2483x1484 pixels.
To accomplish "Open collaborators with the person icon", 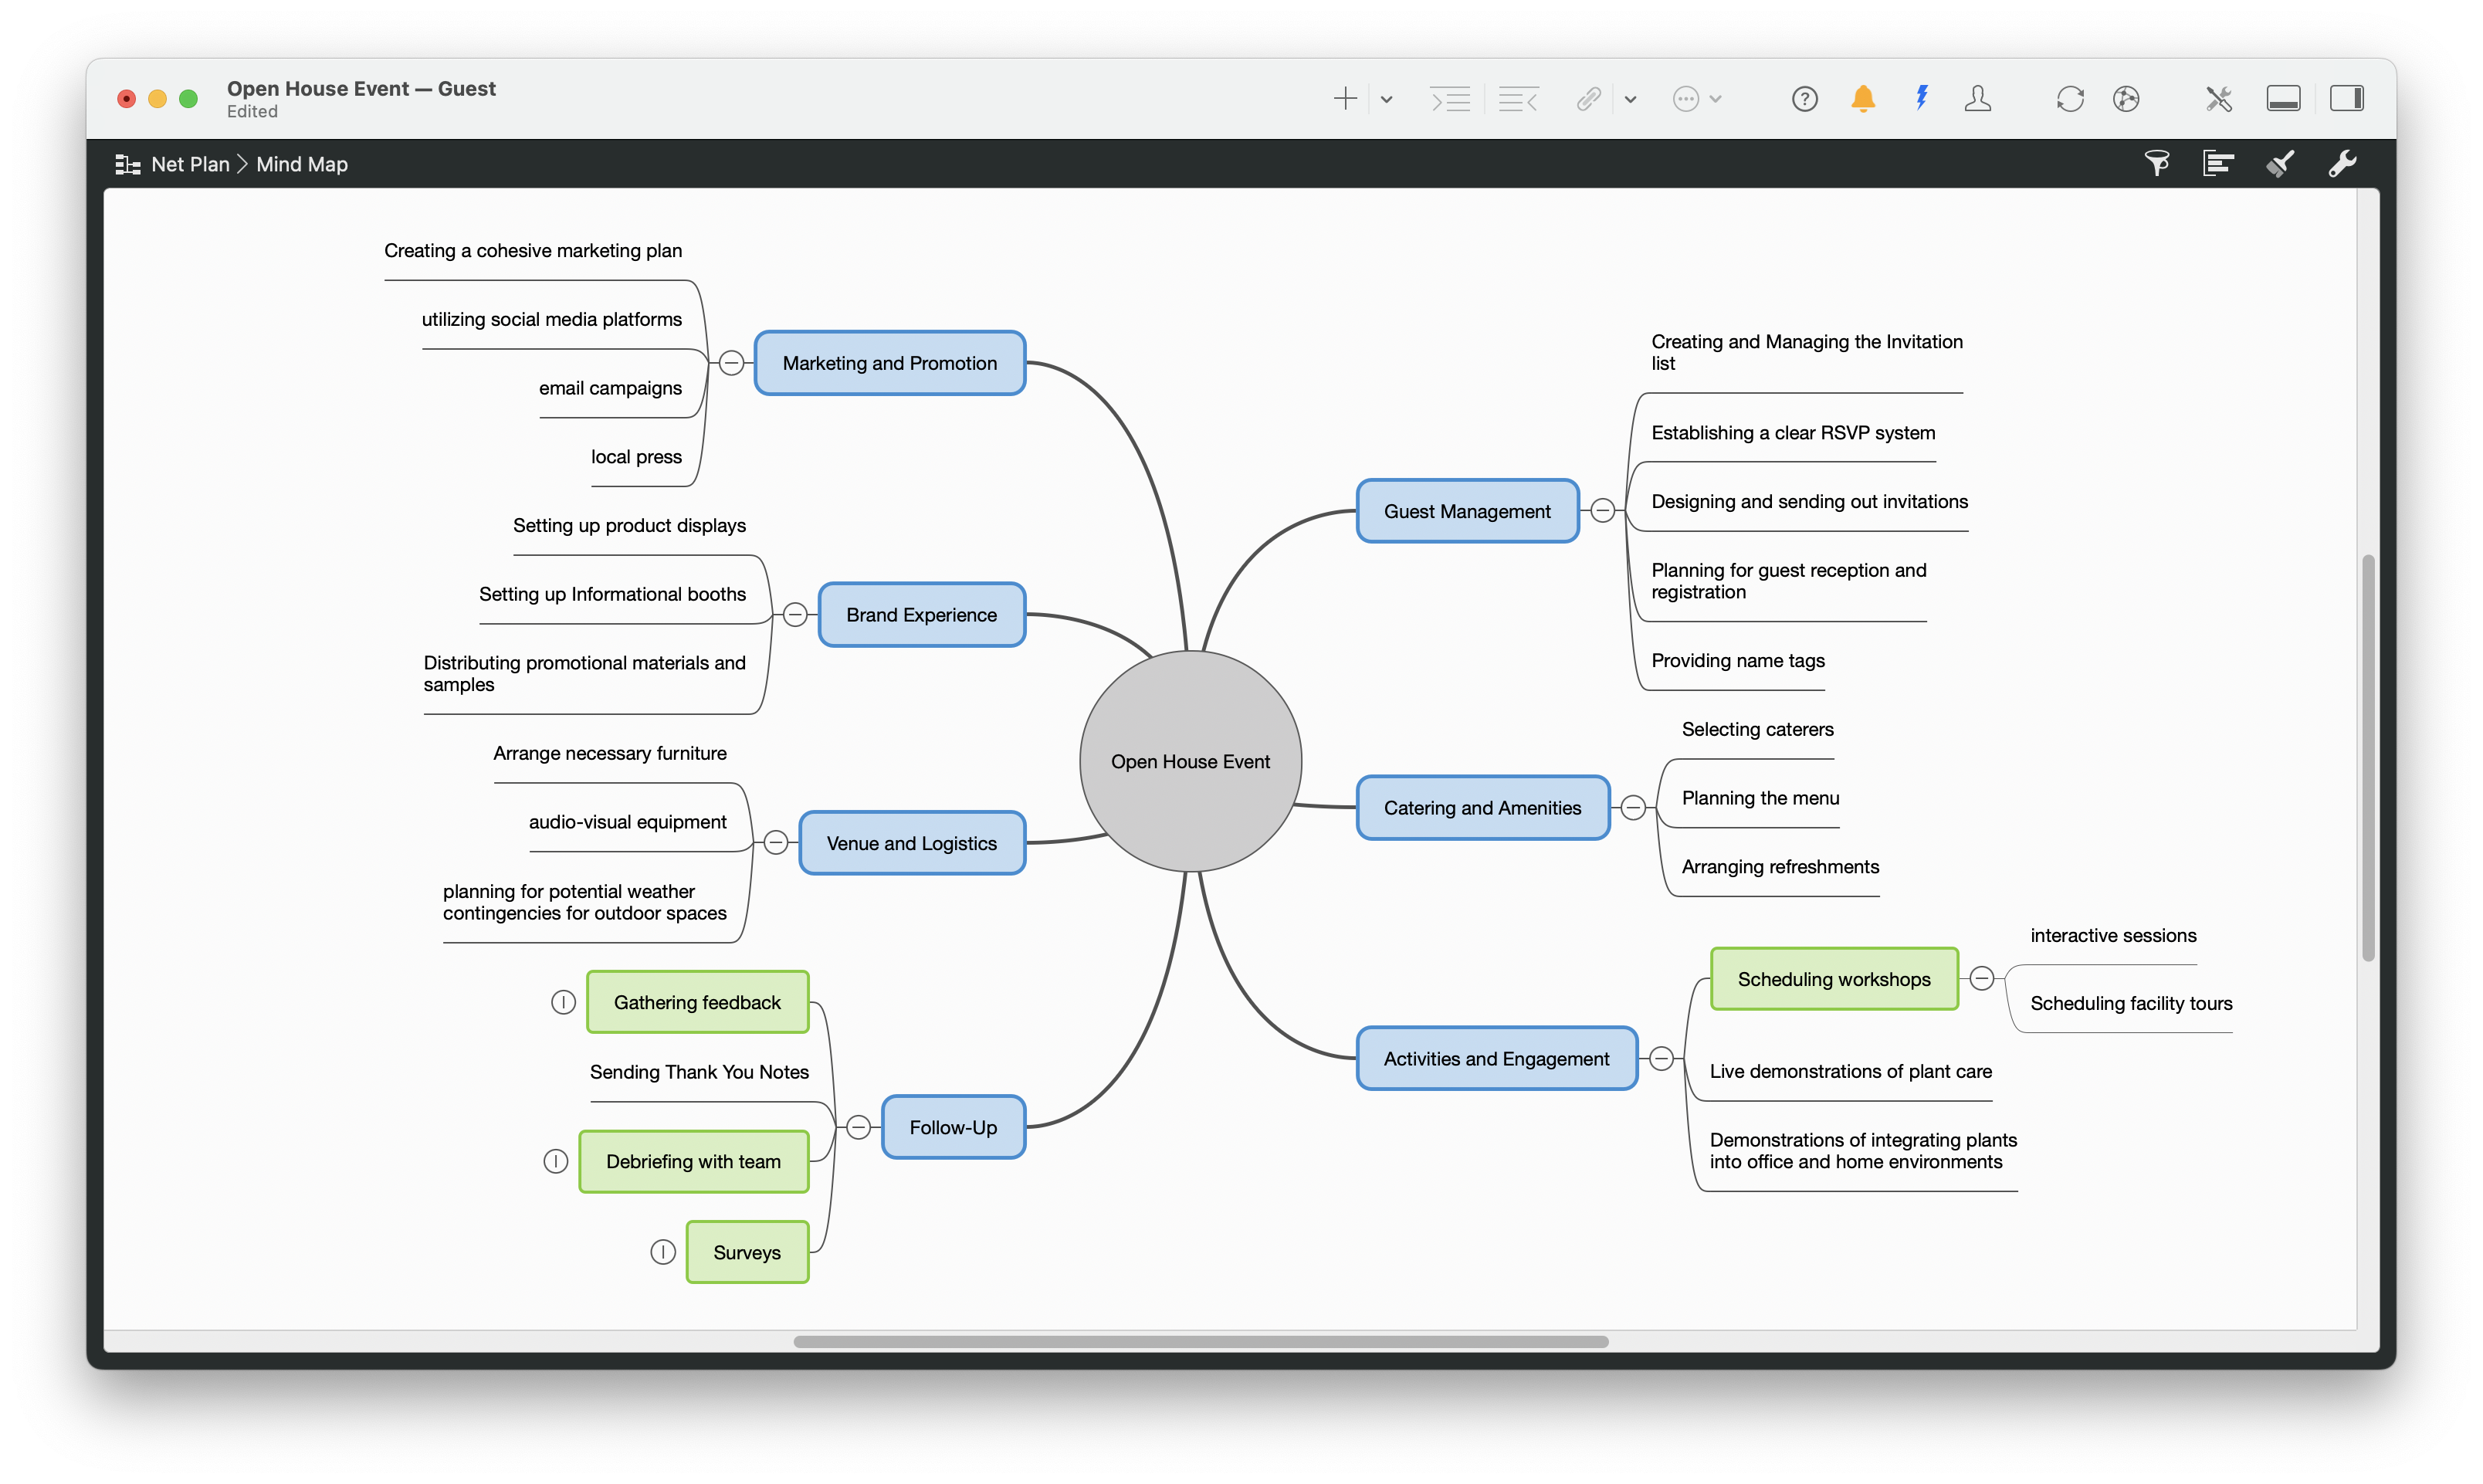I will coord(1978,98).
